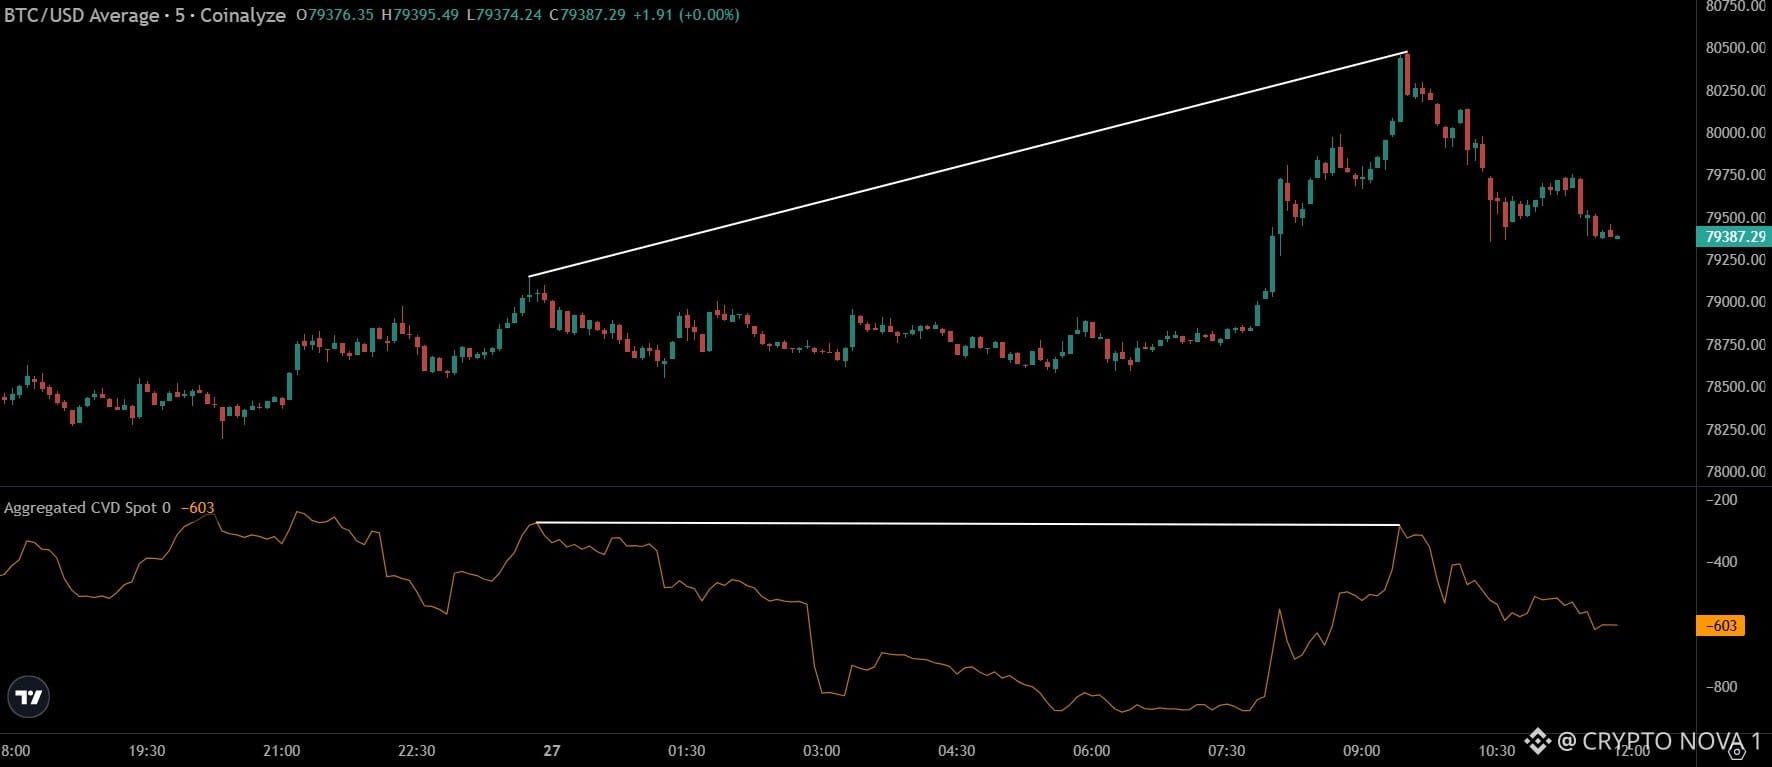Click the close value C79387.29 in the header
The width and height of the screenshot is (1772, 767).
(x=588, y=15)
